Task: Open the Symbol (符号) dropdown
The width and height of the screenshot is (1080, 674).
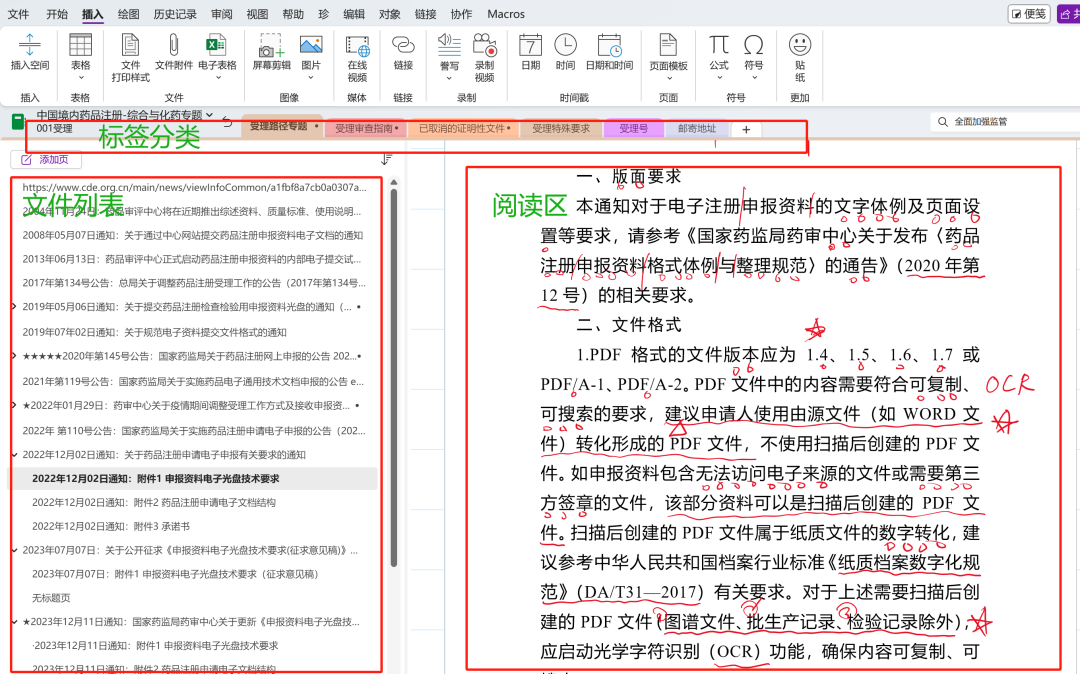Action: pos(754,77)
